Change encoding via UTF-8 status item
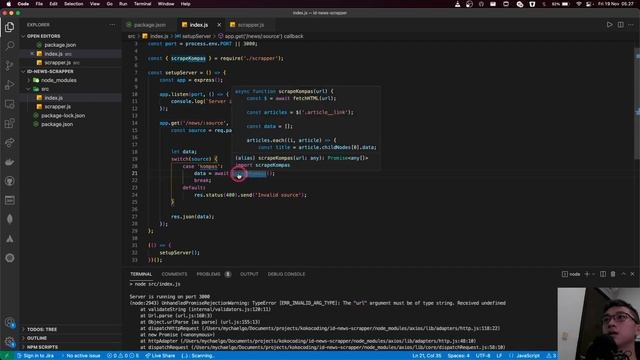 tap(483, 356)
